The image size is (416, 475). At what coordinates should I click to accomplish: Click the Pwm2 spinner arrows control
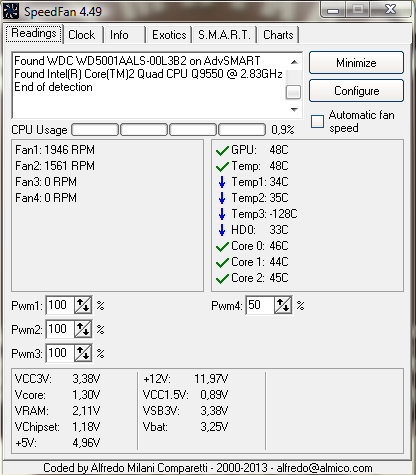click(x=83, y=329)
